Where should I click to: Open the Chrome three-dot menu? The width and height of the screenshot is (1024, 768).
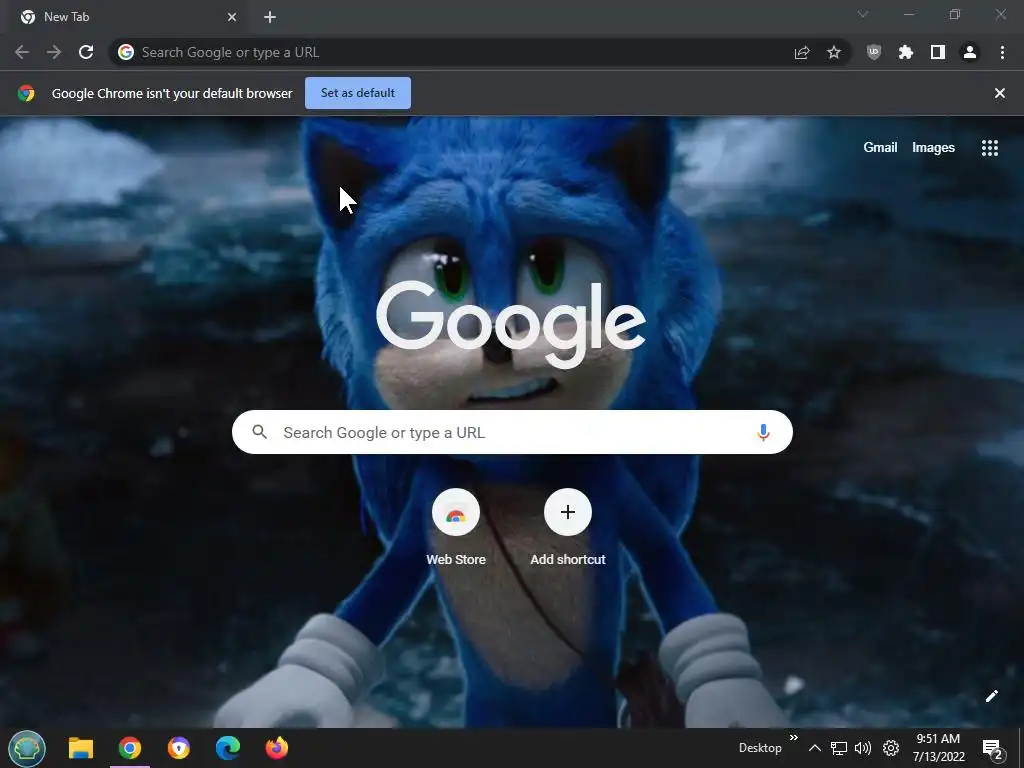click(1002, 52)
